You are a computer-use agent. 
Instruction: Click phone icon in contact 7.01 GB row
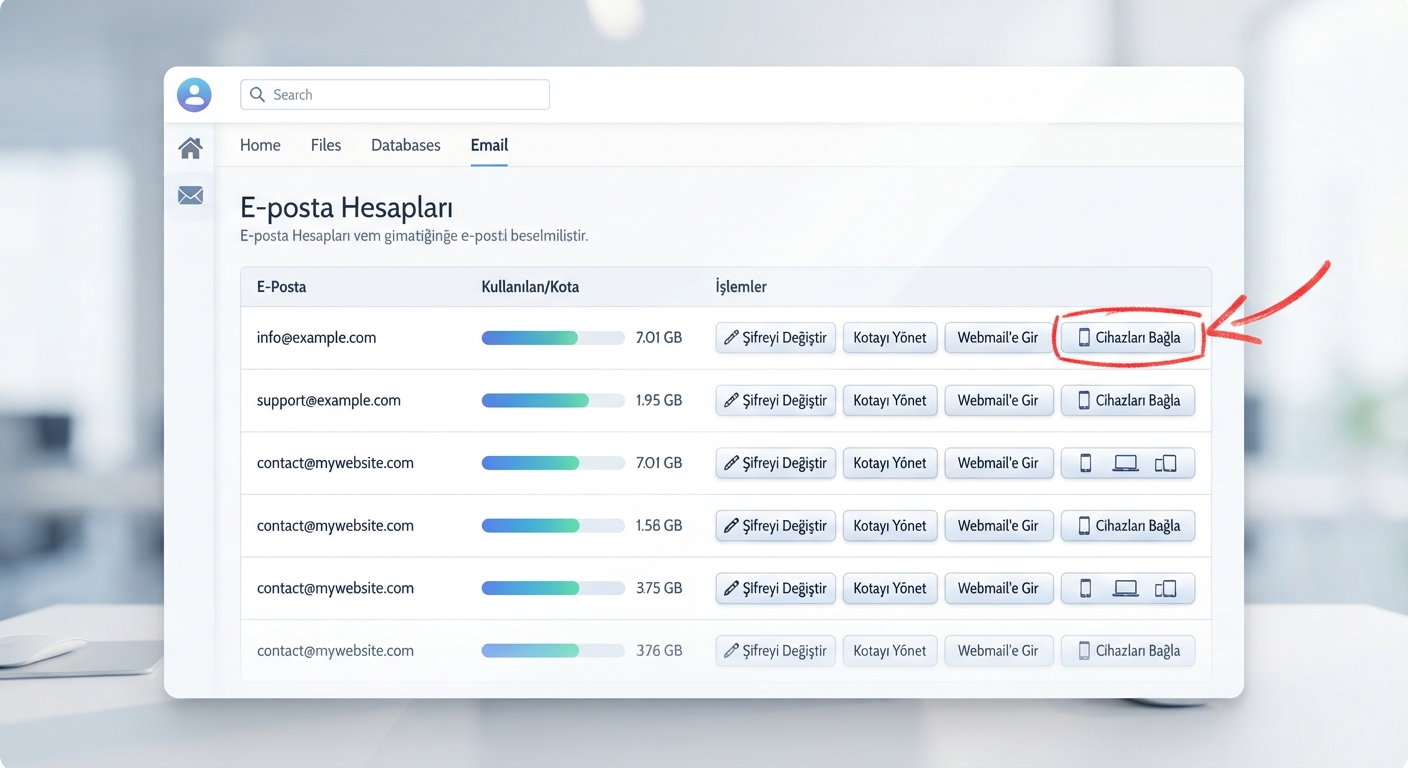pyautogui.click(x=1085, y=463)
